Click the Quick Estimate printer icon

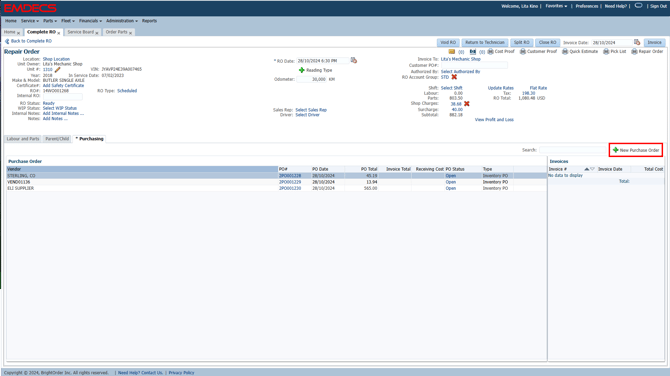pos(565,51)
